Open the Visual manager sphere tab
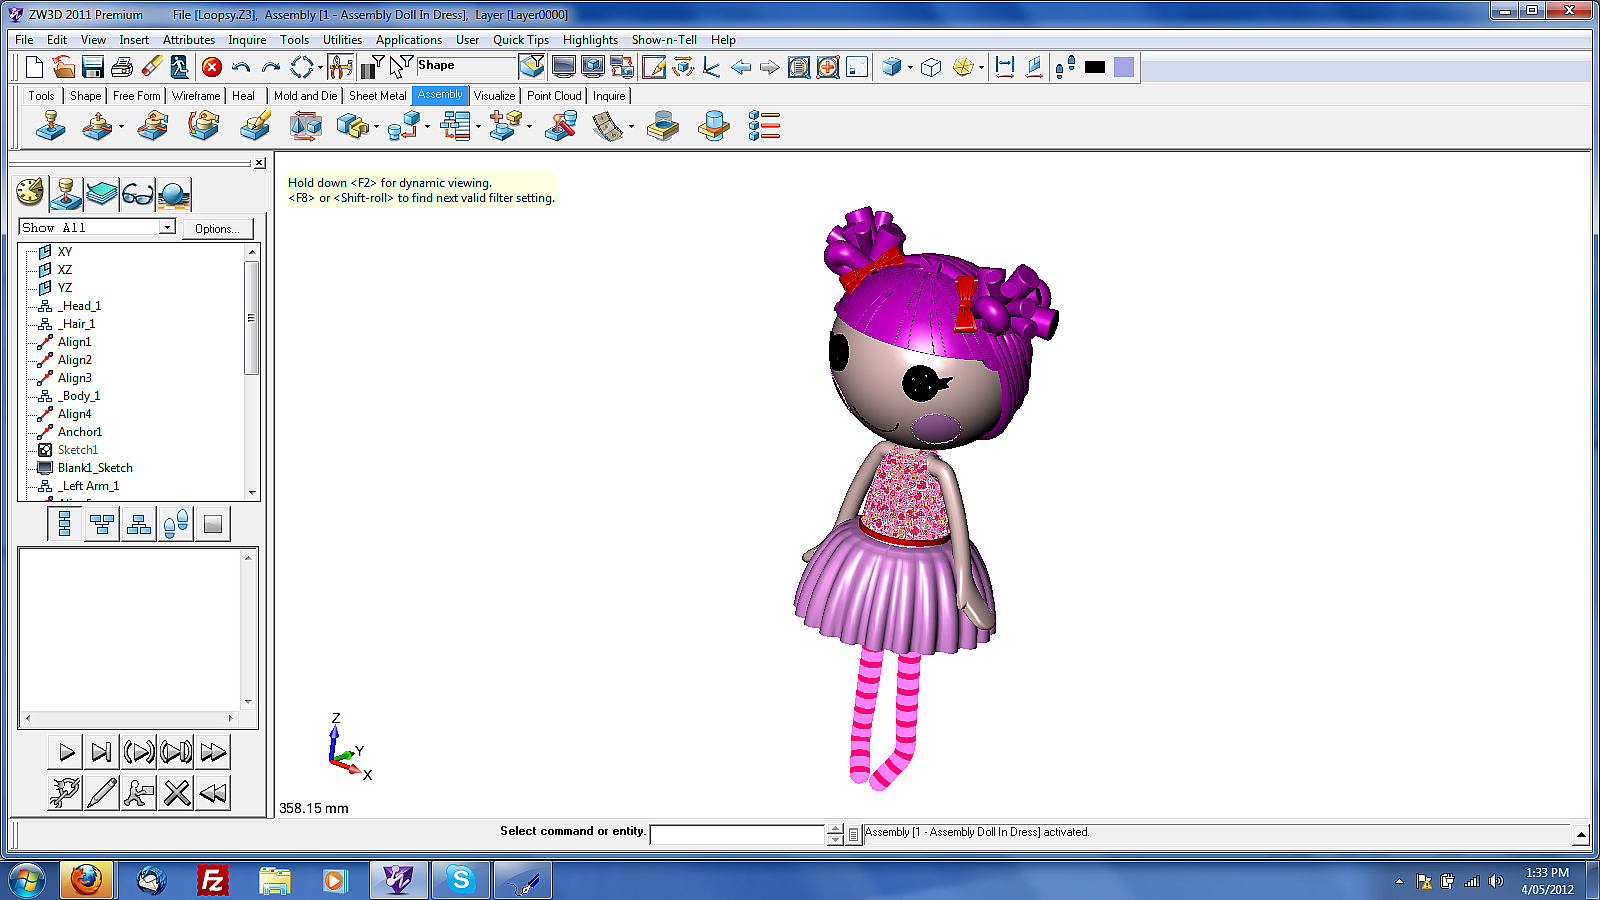Viewport: 1600px width, 900px height. click(174, 193)
